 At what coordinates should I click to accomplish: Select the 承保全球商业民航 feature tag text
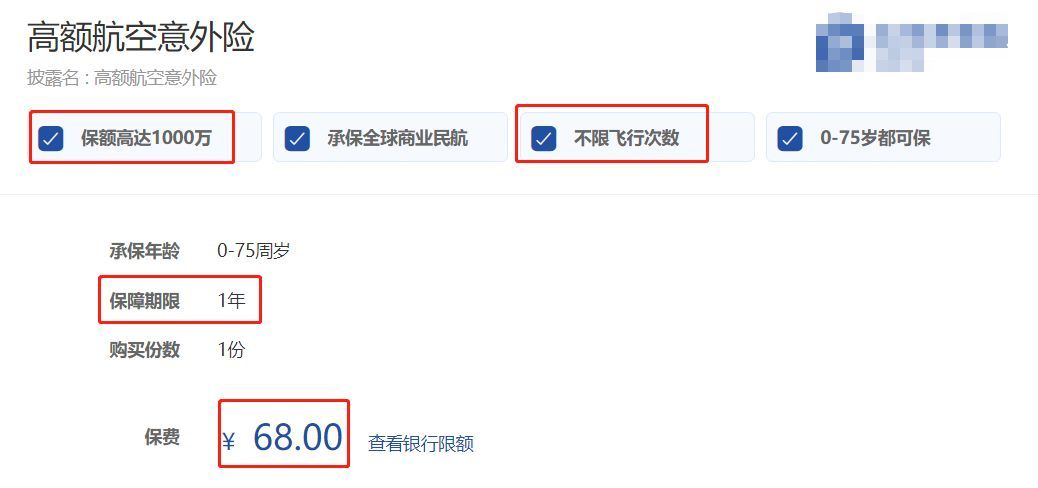(397, 138)
